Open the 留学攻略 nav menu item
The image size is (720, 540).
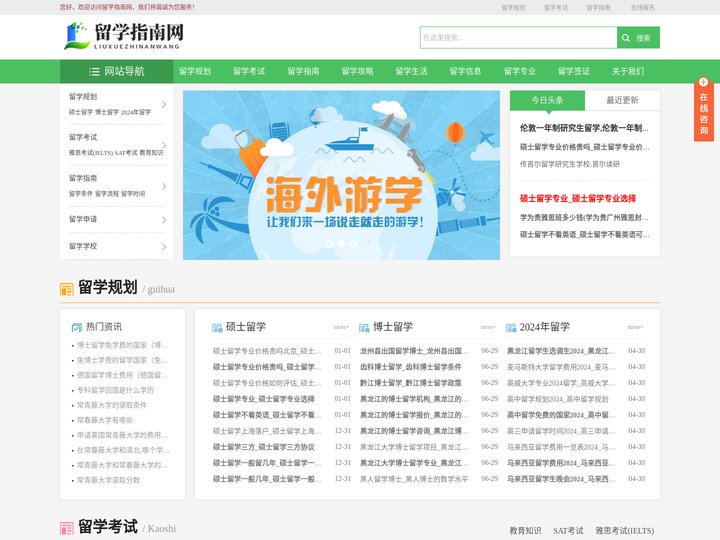[x=358, y=71]
